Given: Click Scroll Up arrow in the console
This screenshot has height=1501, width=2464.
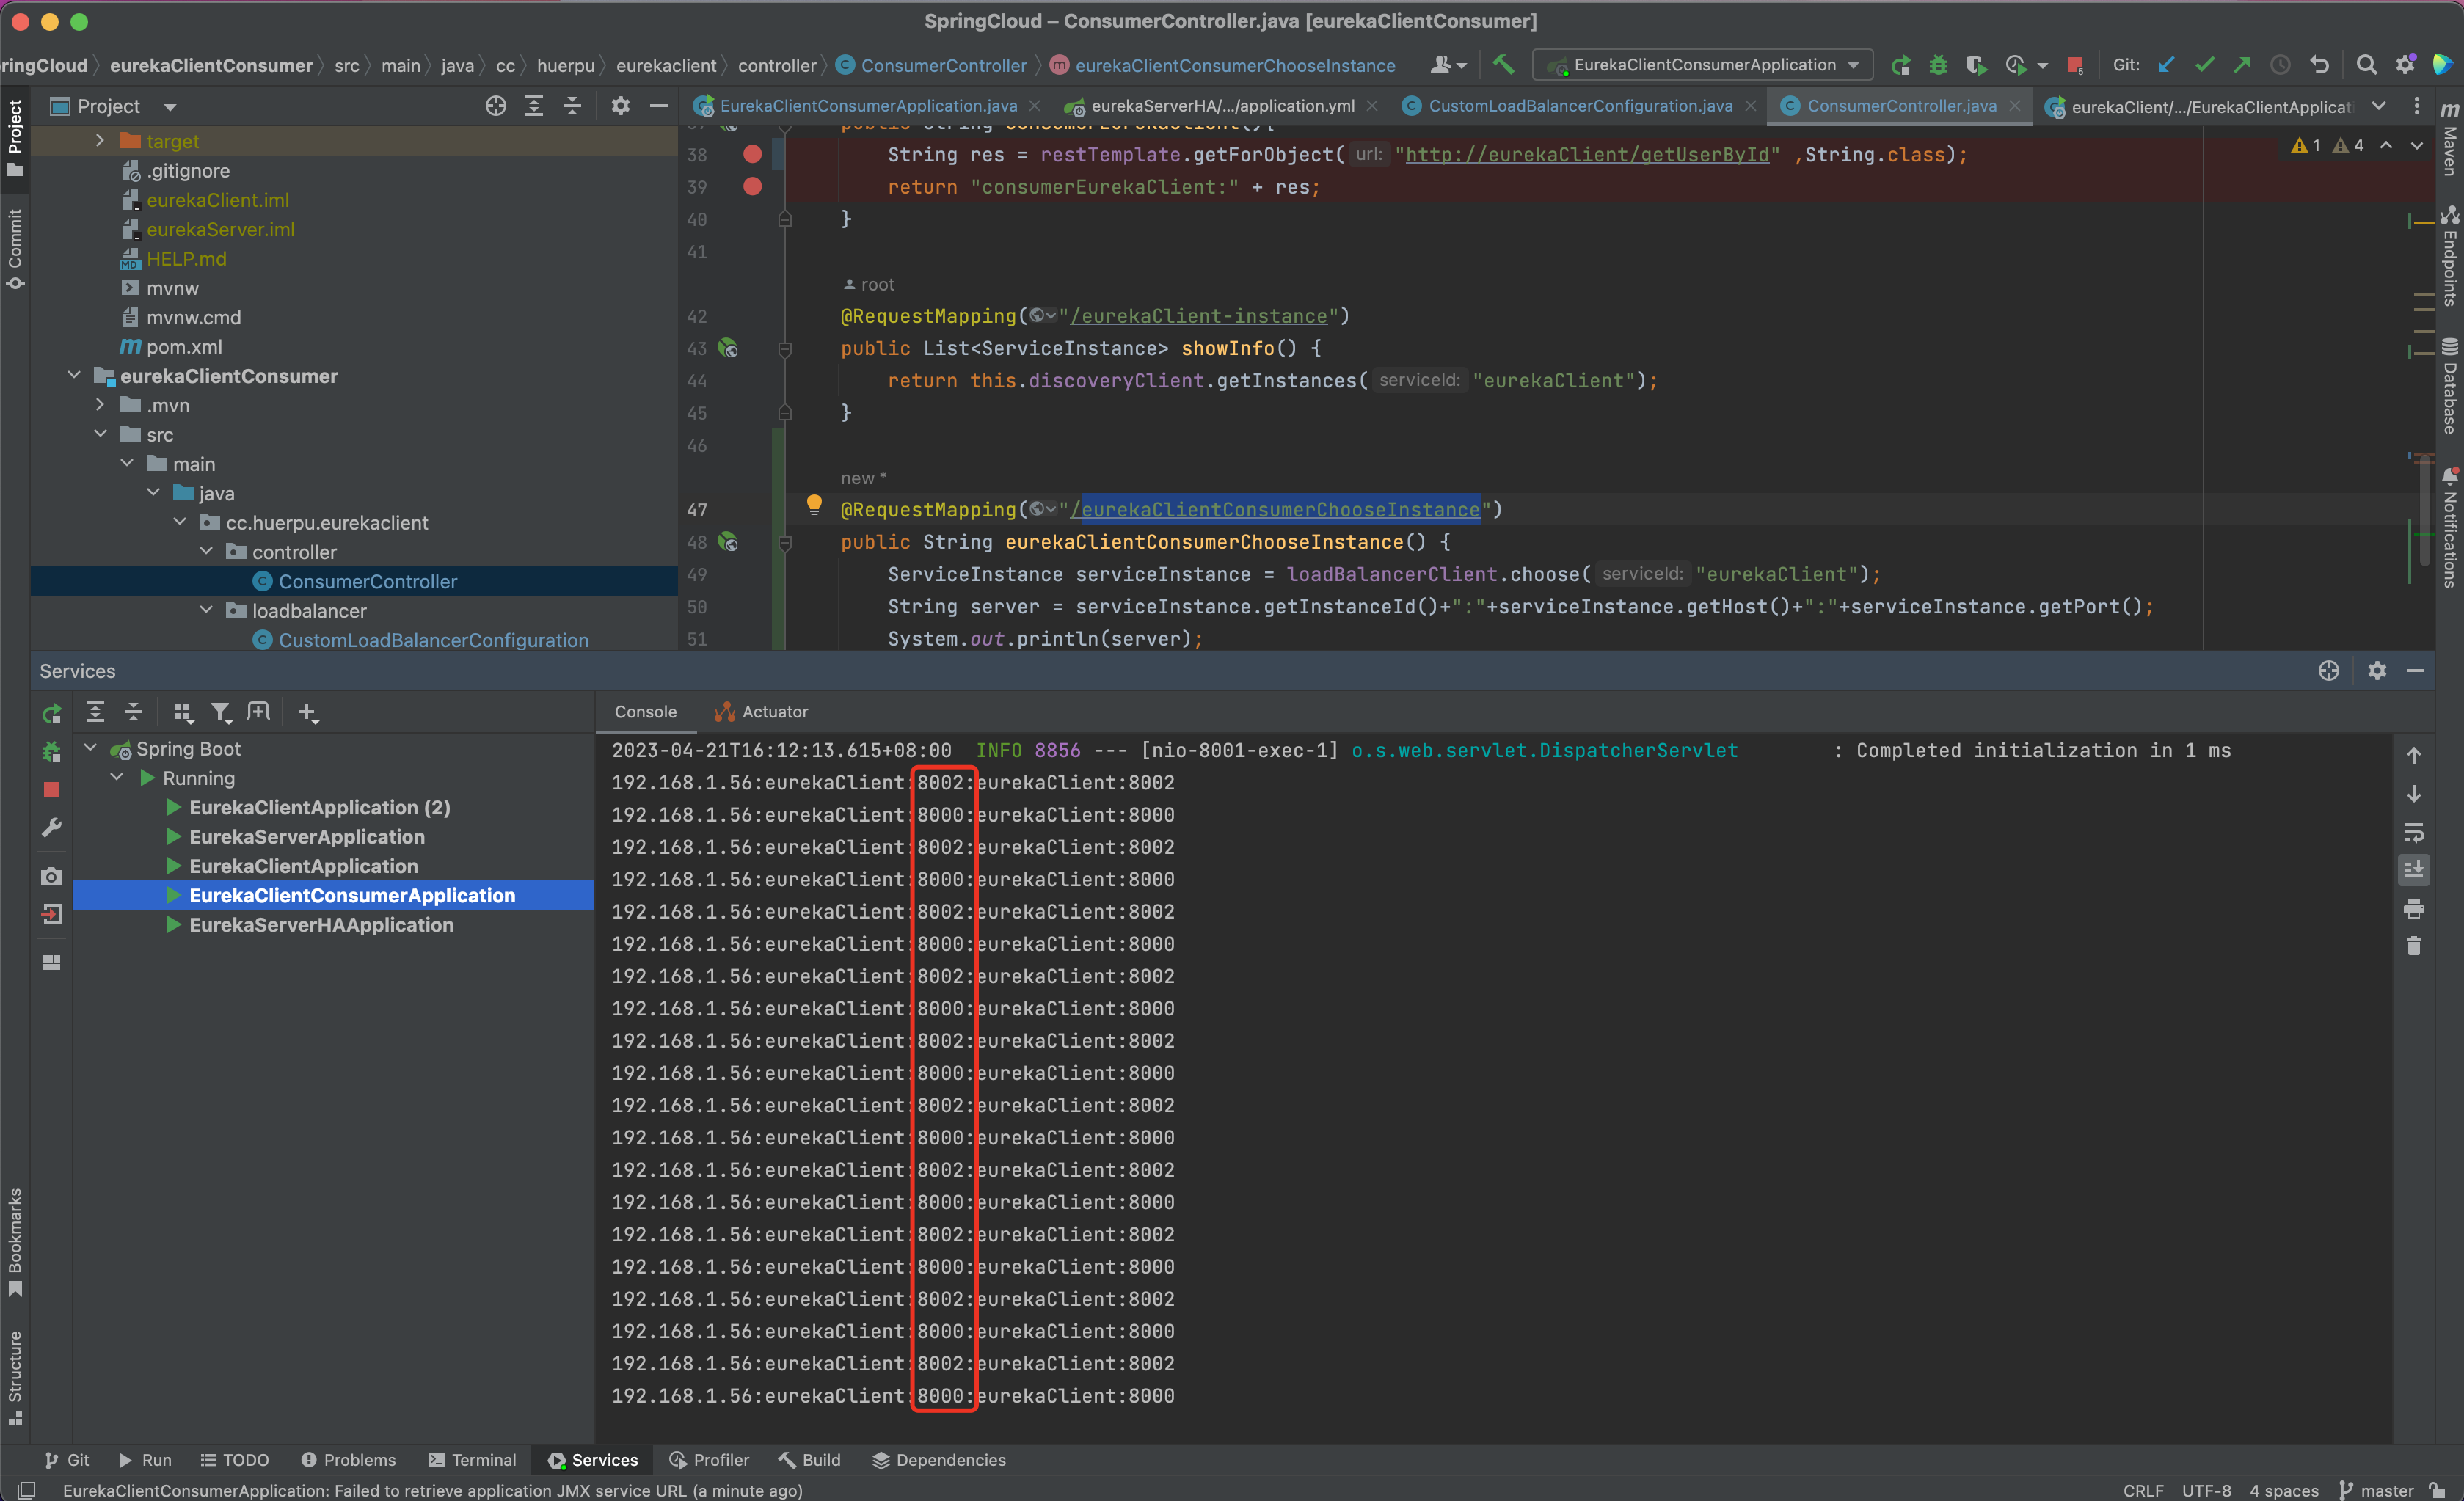Looking at the screenshot, I should [x=2413, y=756].
